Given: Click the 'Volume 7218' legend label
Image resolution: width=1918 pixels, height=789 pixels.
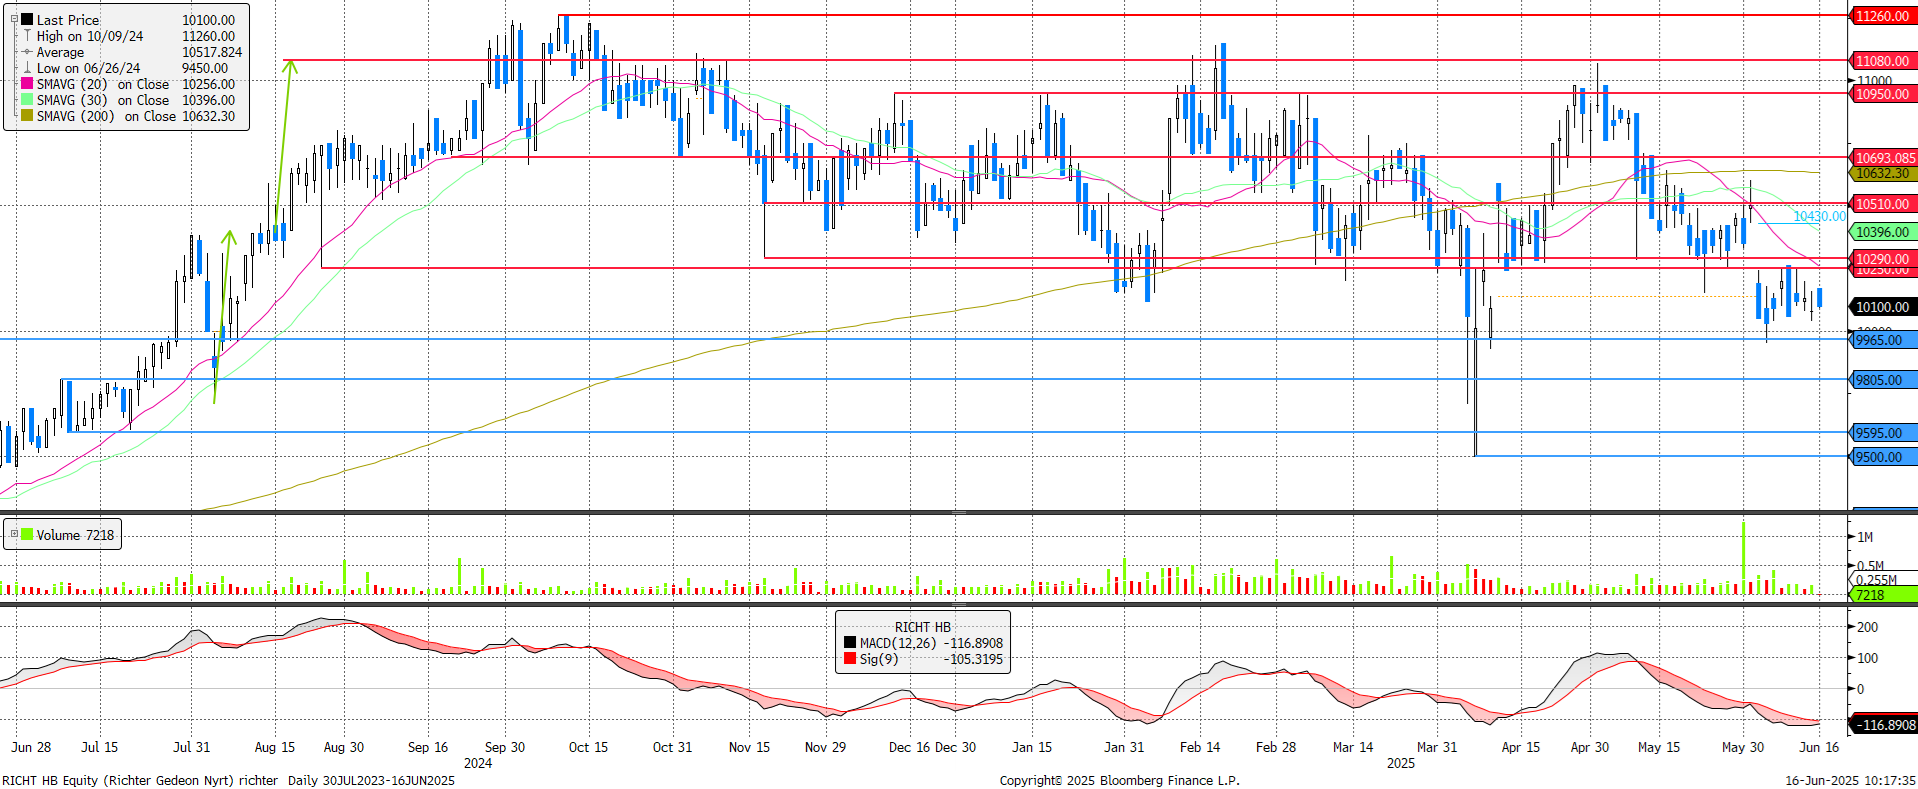Looking at the screenshot, I should point(75,535).
